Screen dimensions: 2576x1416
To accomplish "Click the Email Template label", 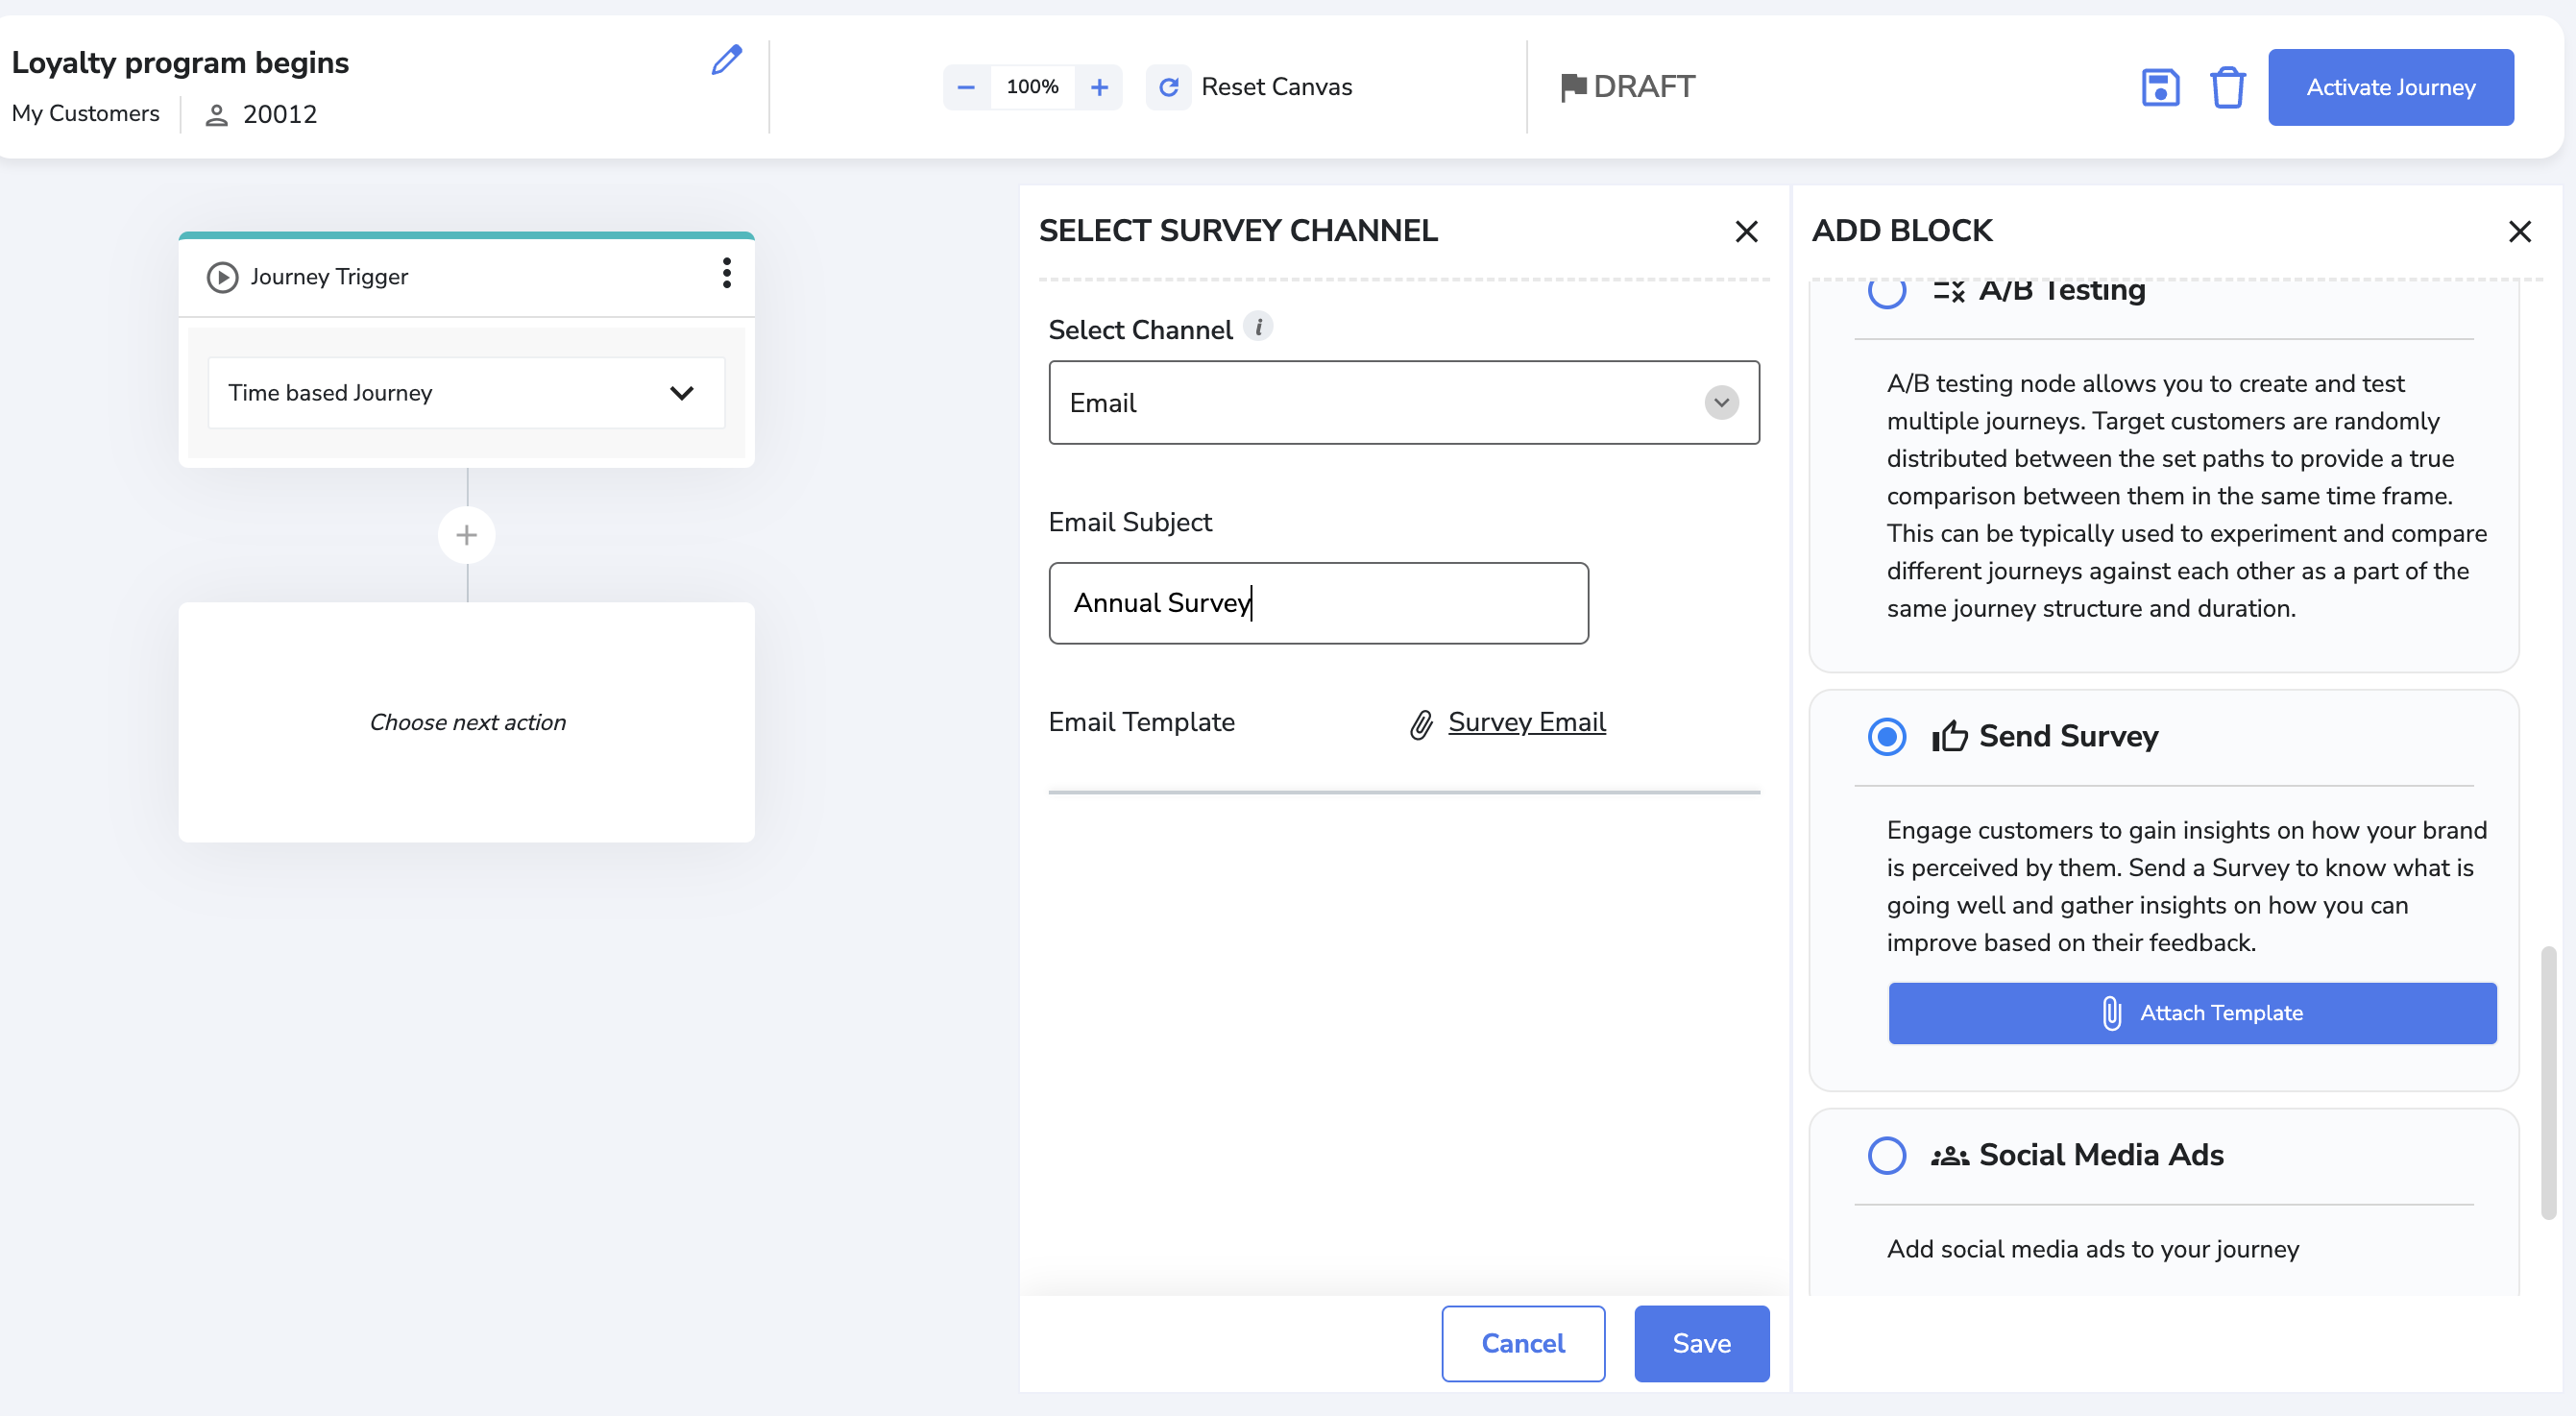I will pyautogui.click(x=1141, y=722).
